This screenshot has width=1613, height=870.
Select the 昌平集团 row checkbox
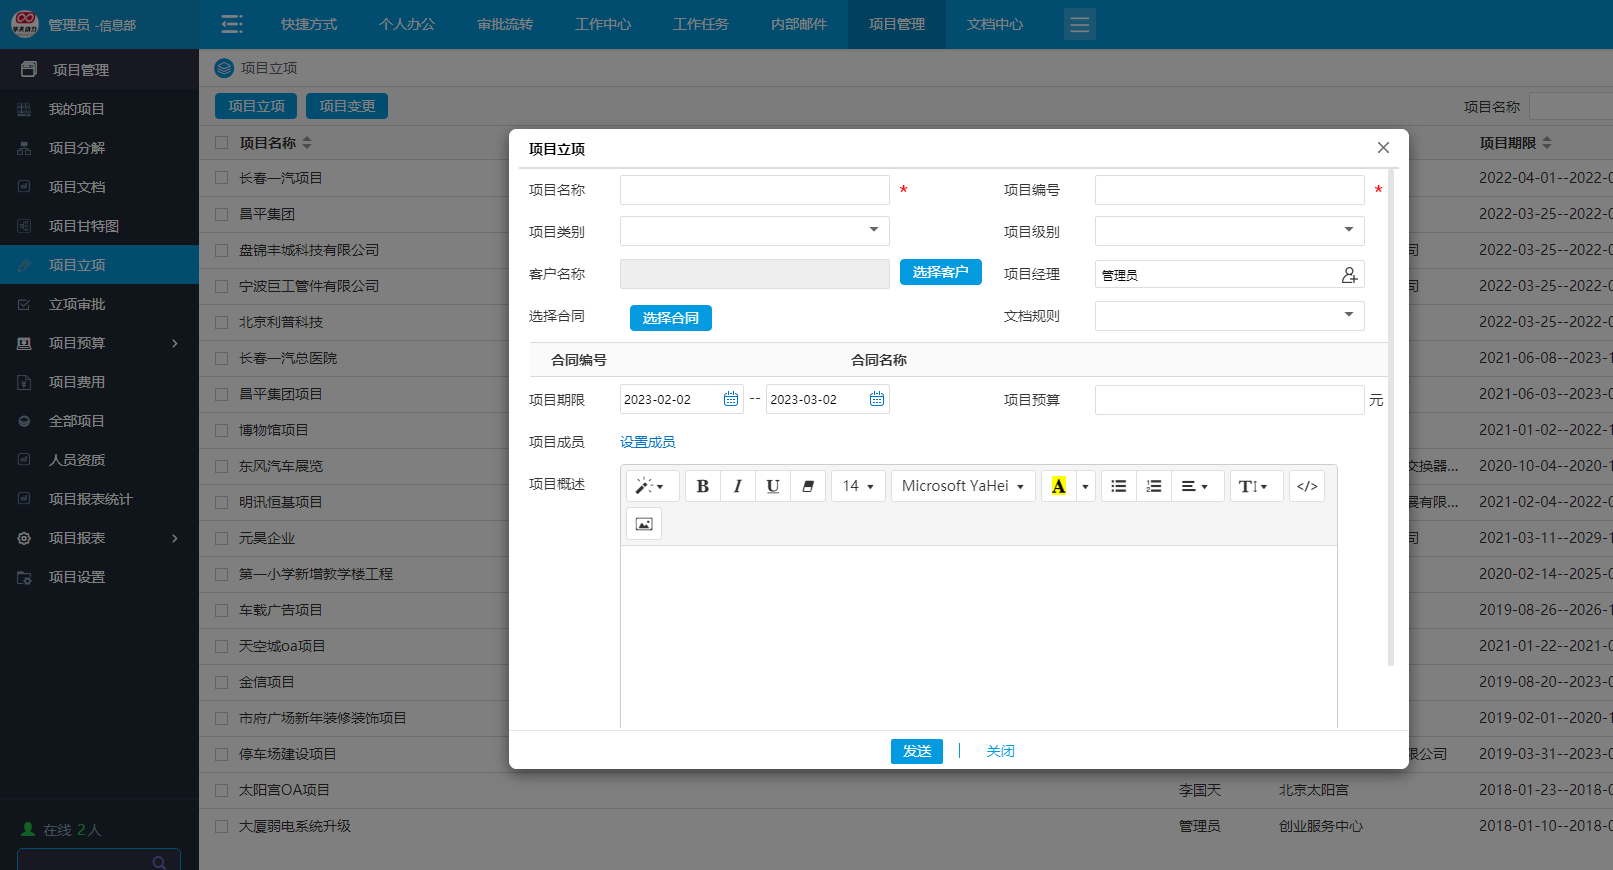pyautogui.click(x=222, y=214)
